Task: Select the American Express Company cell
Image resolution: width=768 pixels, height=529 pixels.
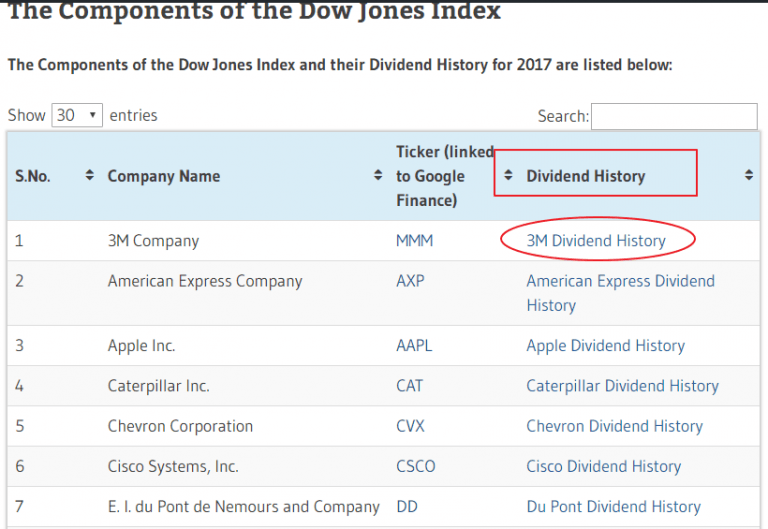Action: (x=205, y=281)
